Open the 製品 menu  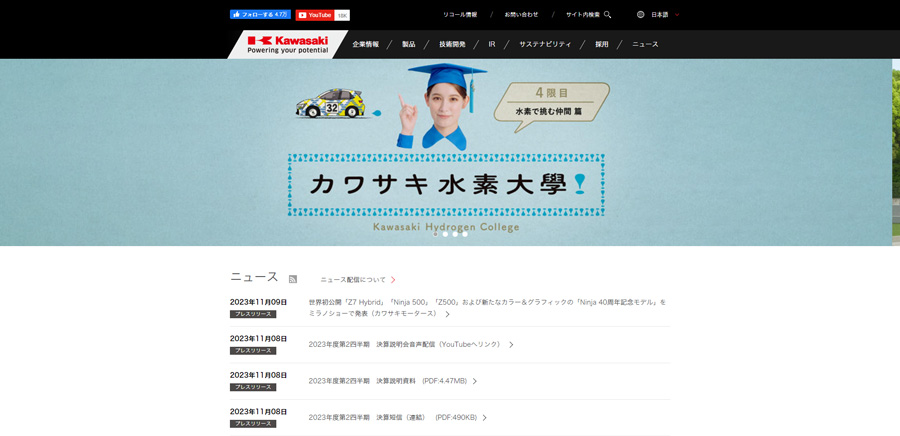click(409, 44)
